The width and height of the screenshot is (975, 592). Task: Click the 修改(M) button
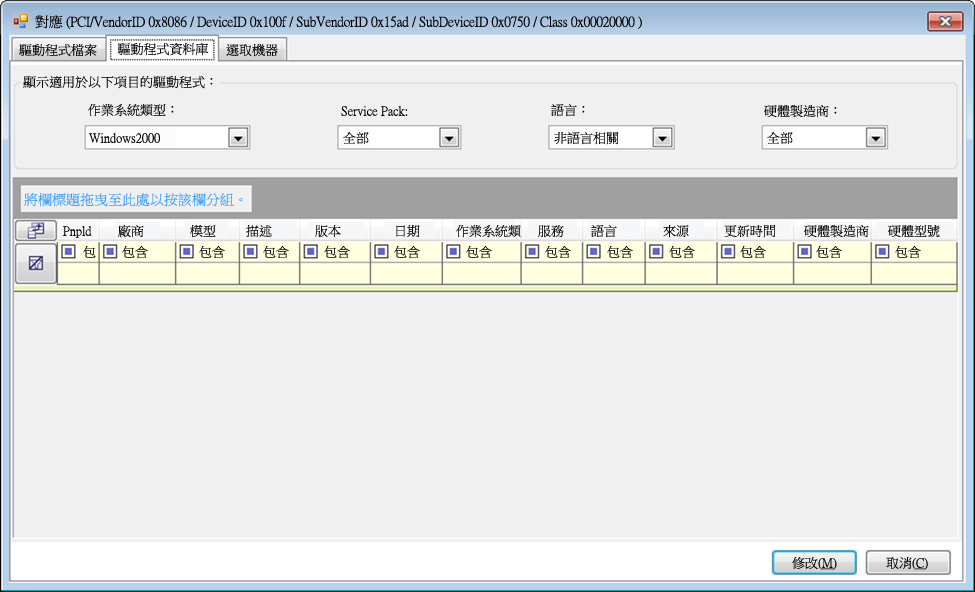click(814, 563)
